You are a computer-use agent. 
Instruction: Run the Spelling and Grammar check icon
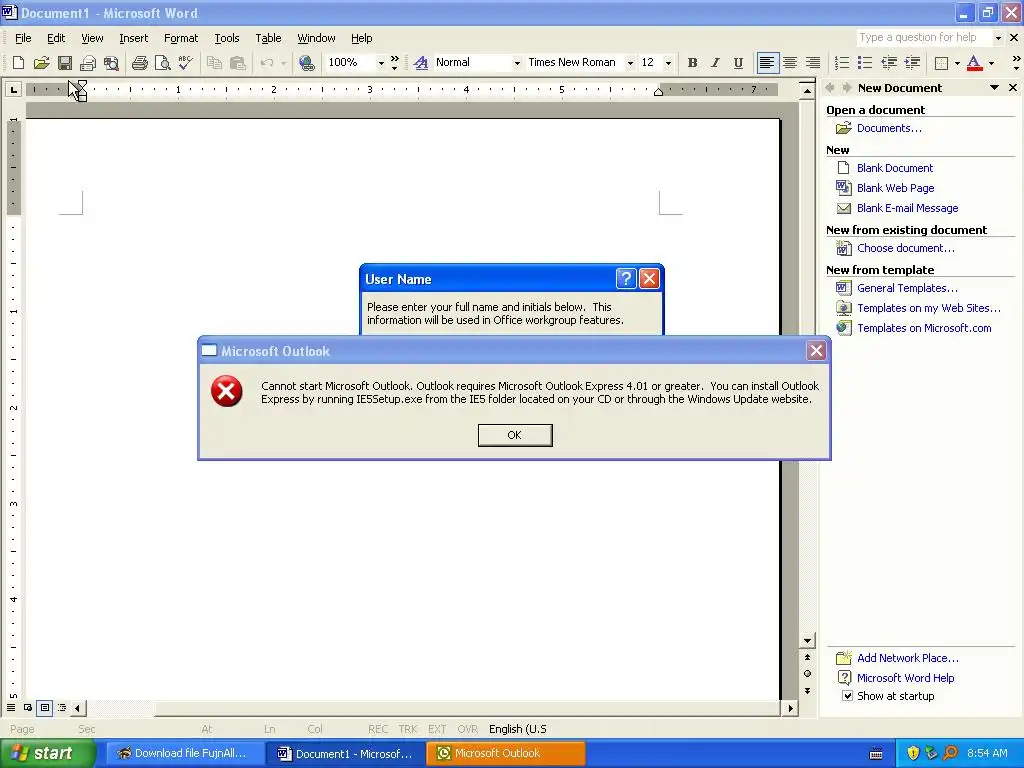[x=185, y=63]
